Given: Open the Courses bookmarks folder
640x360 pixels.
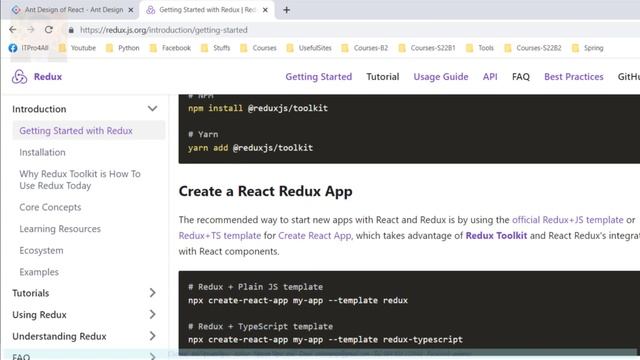Looking at the screenshot, I should (258, 48).
